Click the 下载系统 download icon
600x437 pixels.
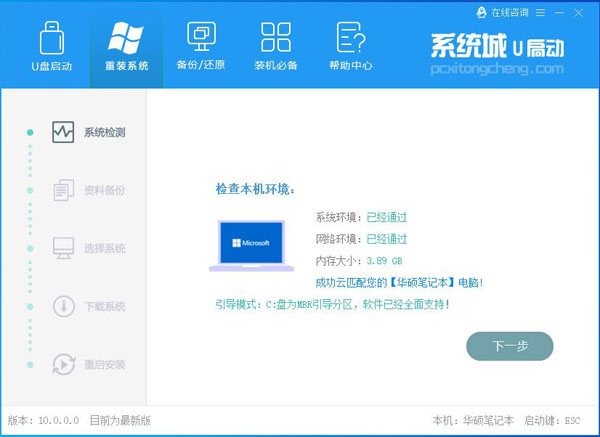(64, 306)
